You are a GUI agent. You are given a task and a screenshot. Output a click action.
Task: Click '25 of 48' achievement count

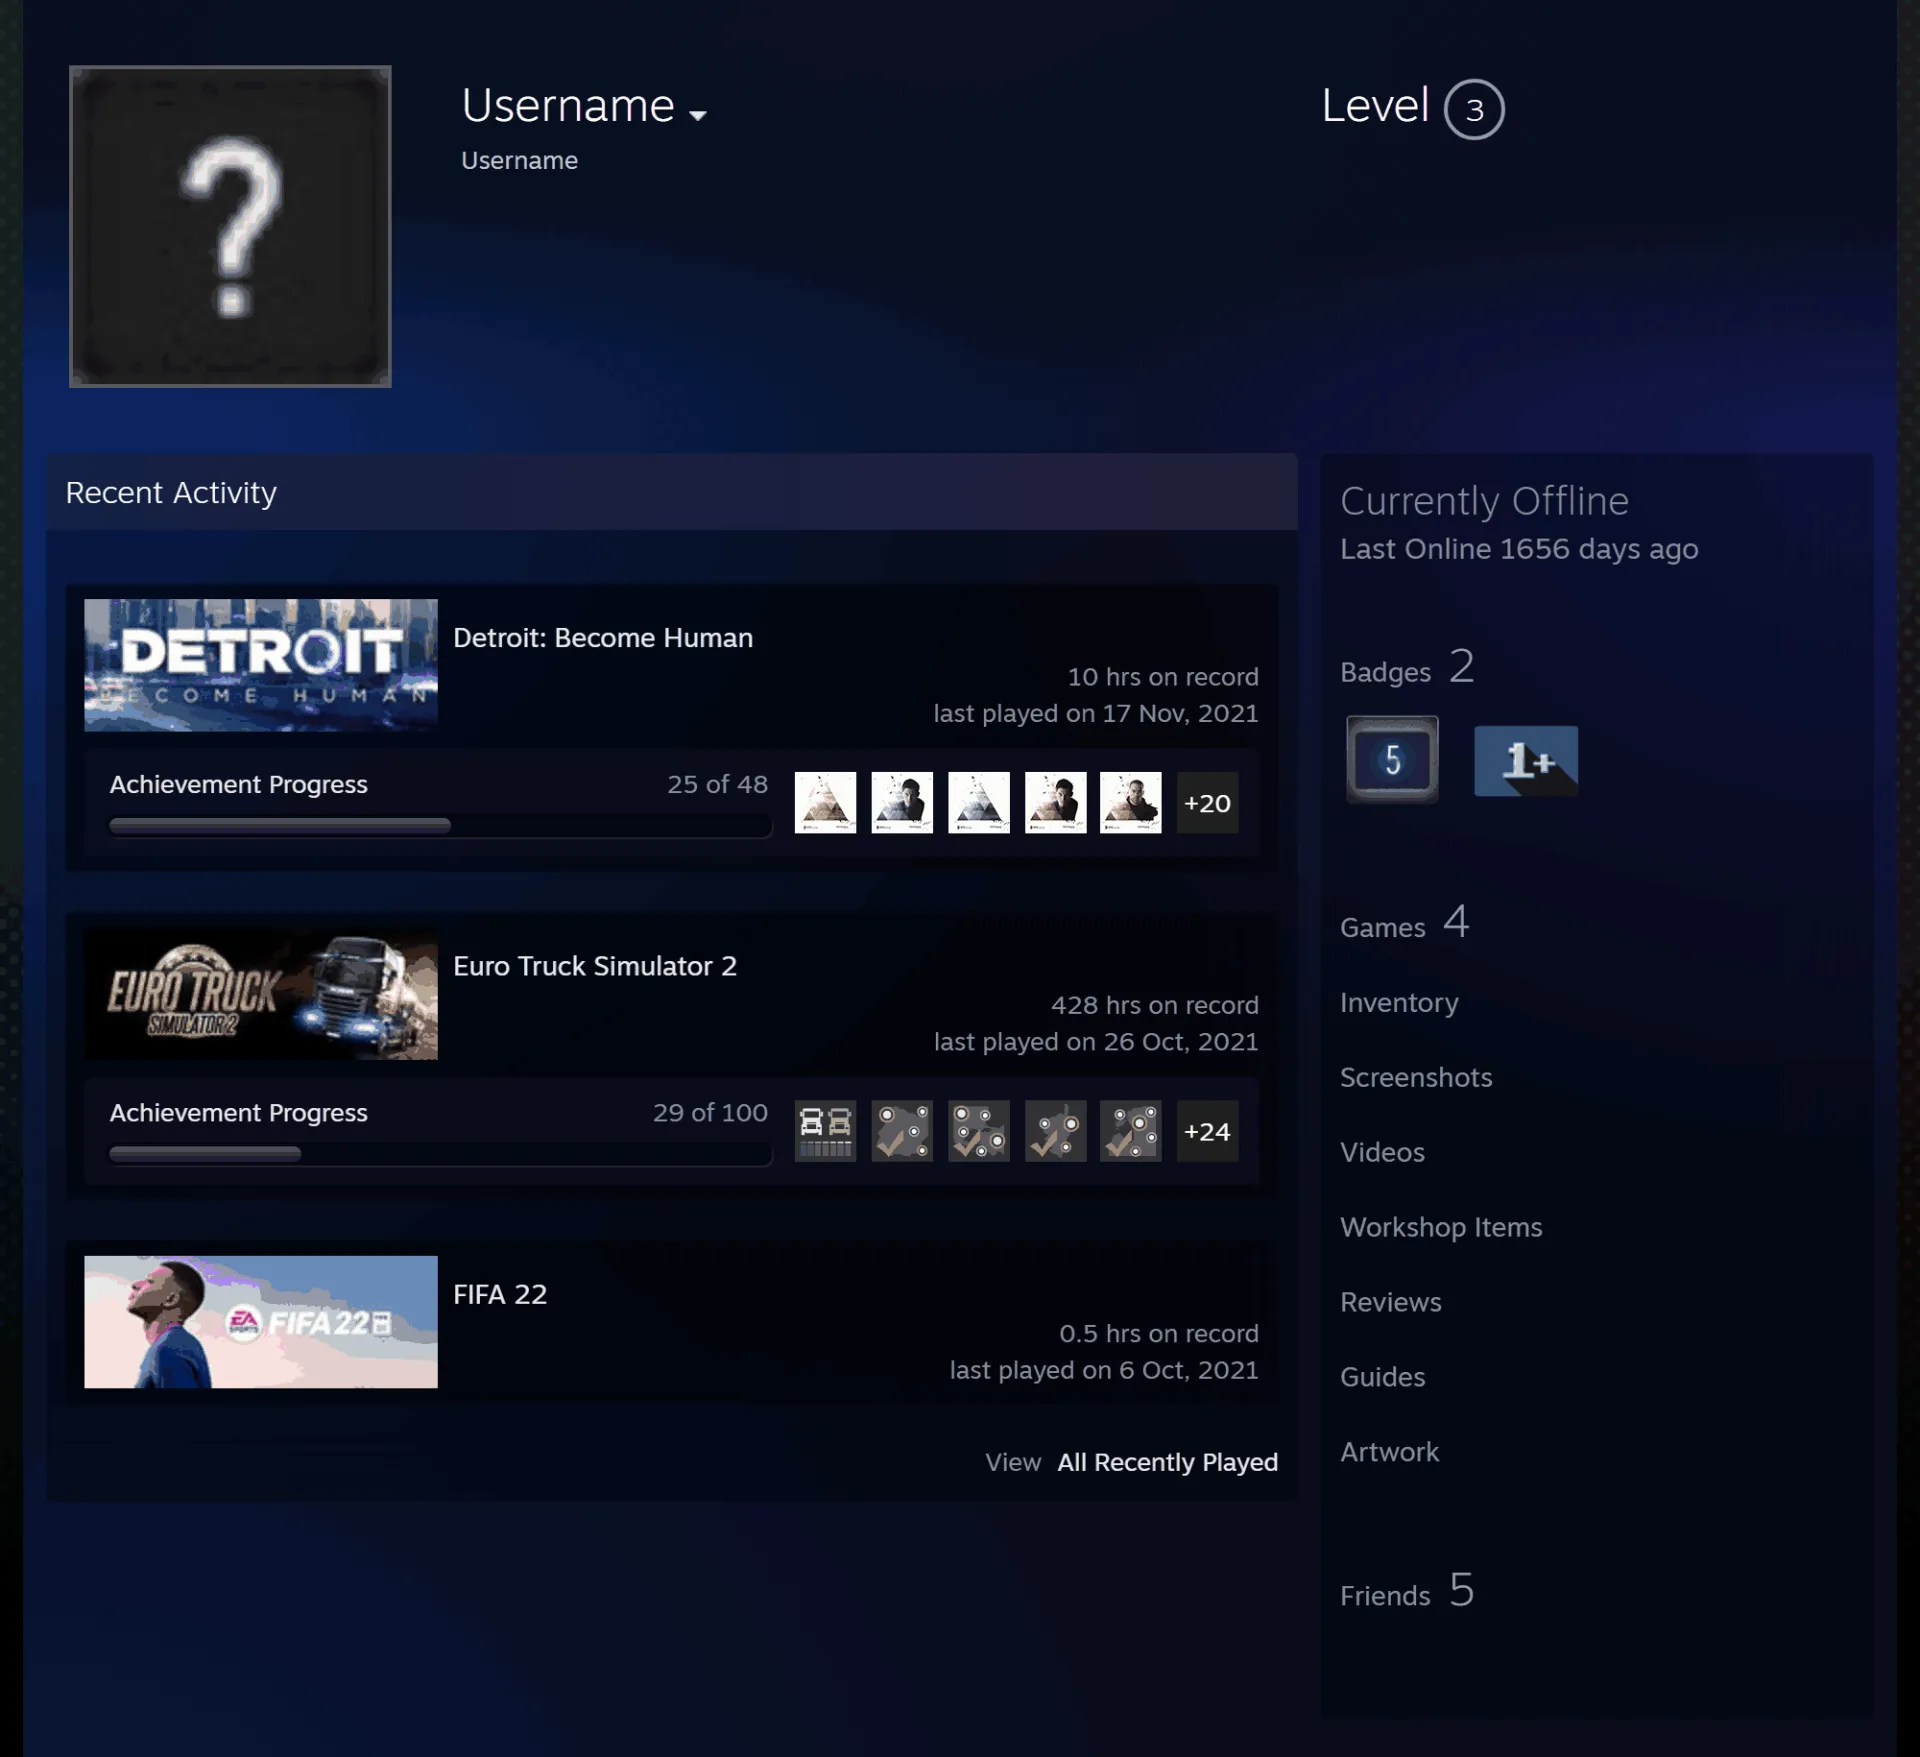pos(717,784)
